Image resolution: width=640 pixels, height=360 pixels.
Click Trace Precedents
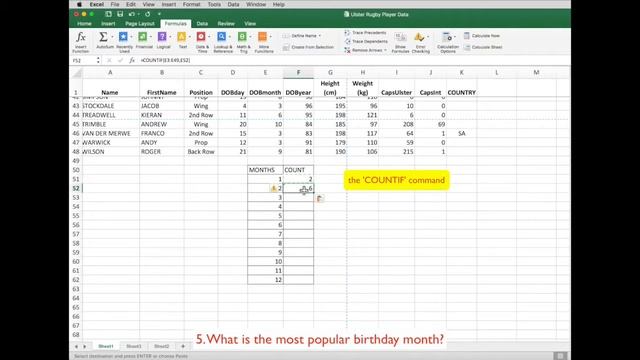[x=365, y=33]
